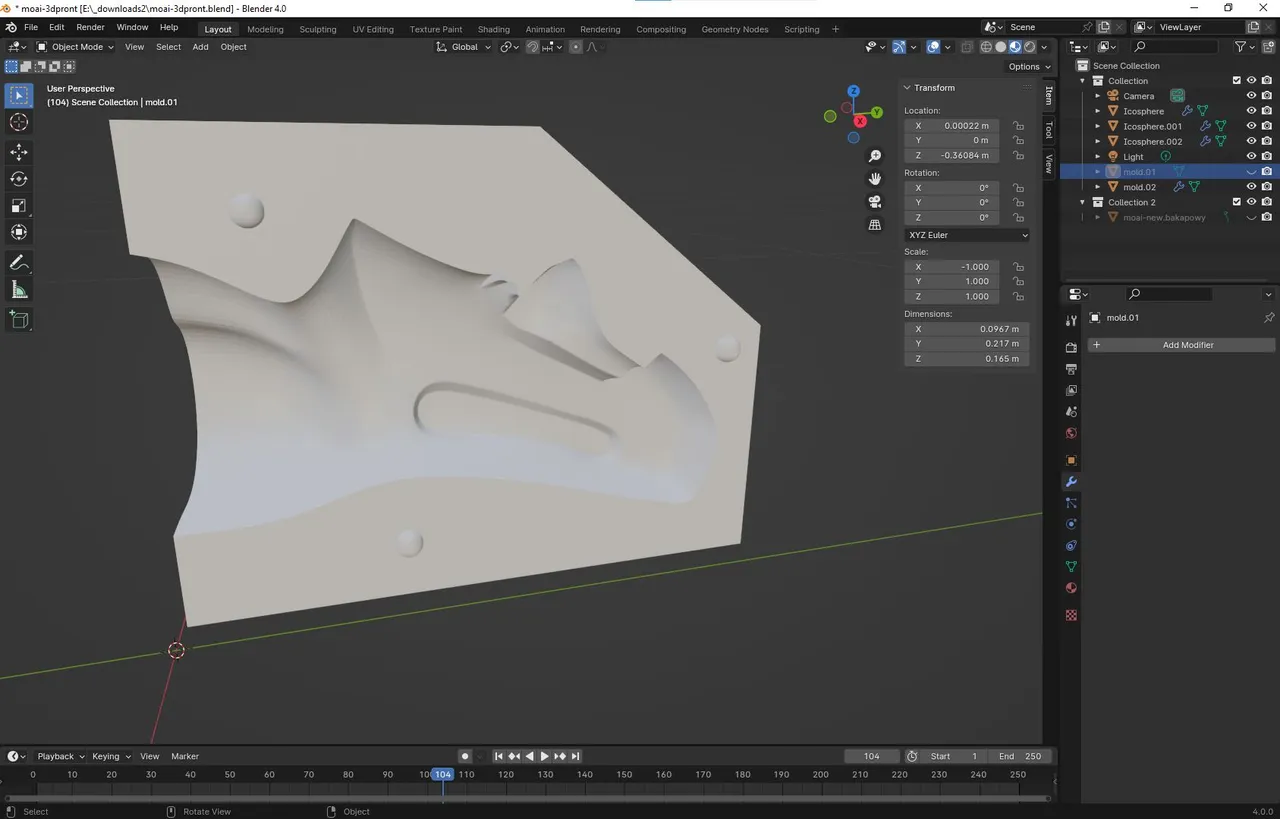Open the World properties tab
Viewport: 1280px width, 819px height.
[1071, 433]
